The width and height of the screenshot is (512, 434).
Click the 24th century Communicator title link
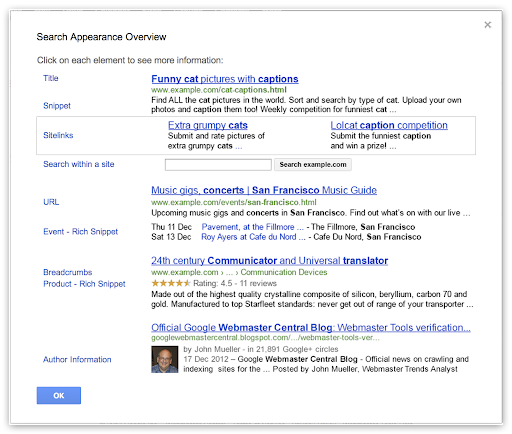point(269,260)
